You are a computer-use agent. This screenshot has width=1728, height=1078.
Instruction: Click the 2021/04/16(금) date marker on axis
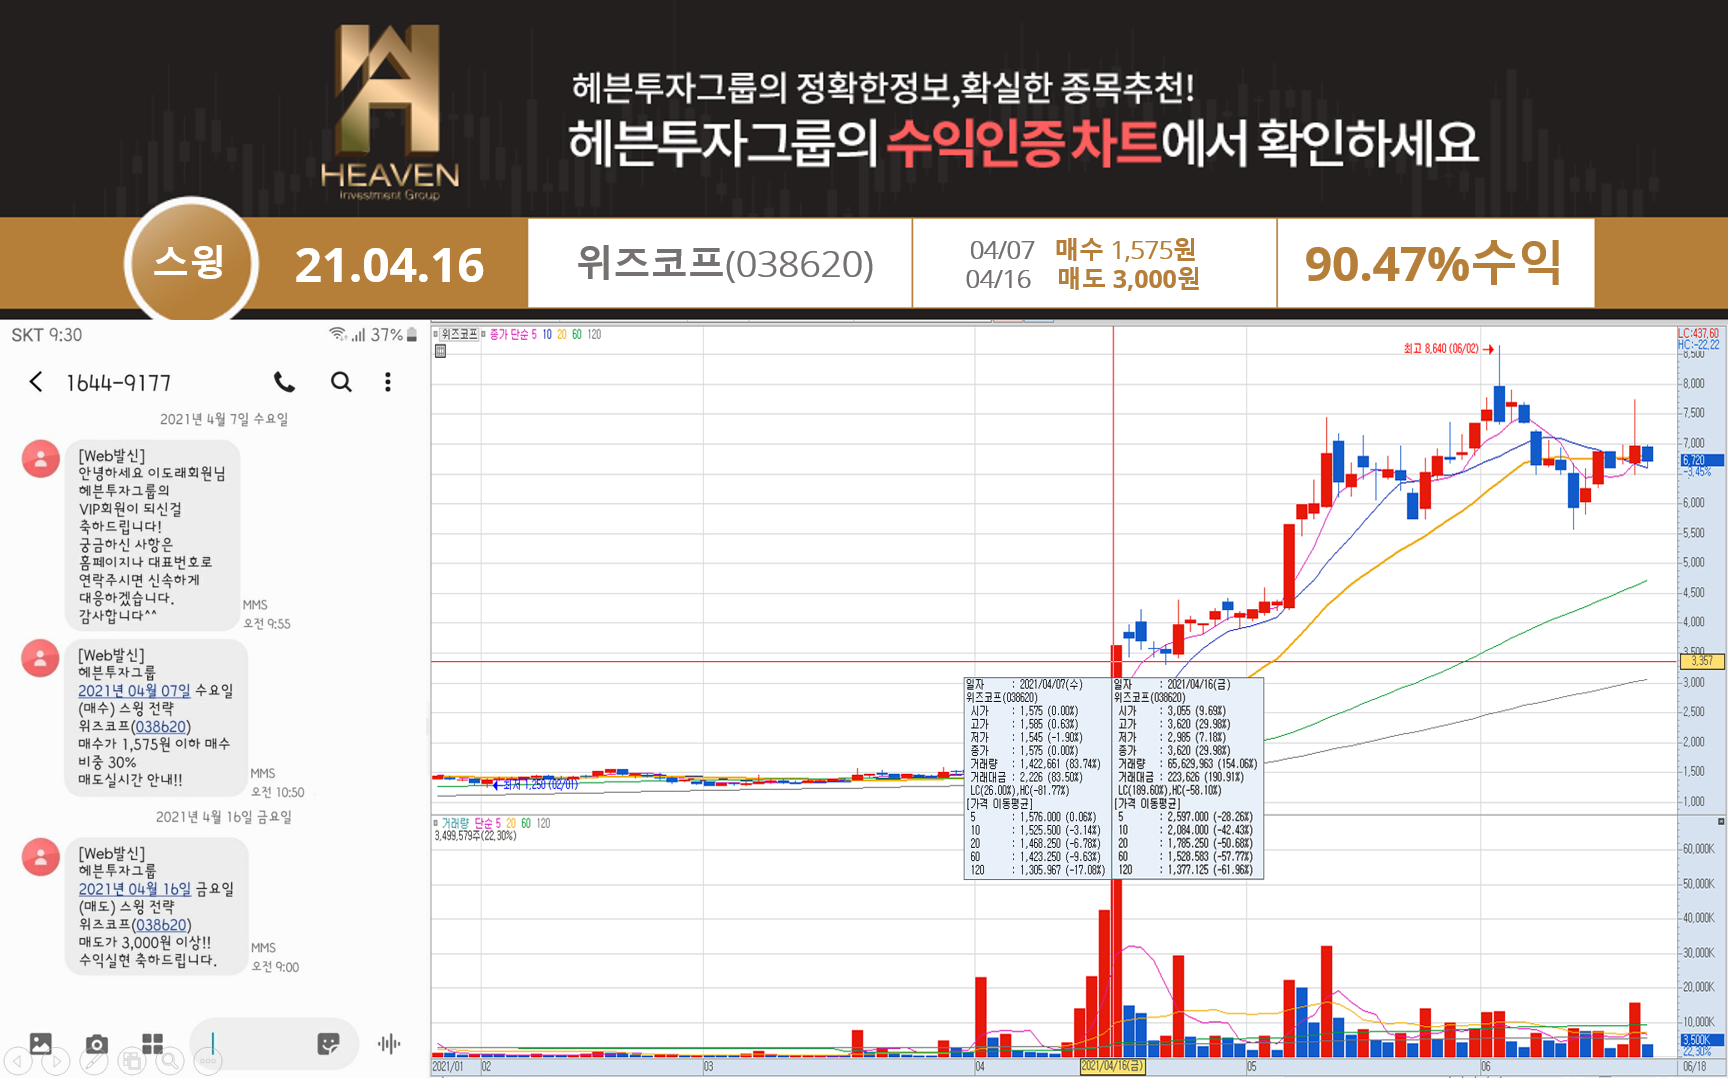click(x=1112, y=1066)
